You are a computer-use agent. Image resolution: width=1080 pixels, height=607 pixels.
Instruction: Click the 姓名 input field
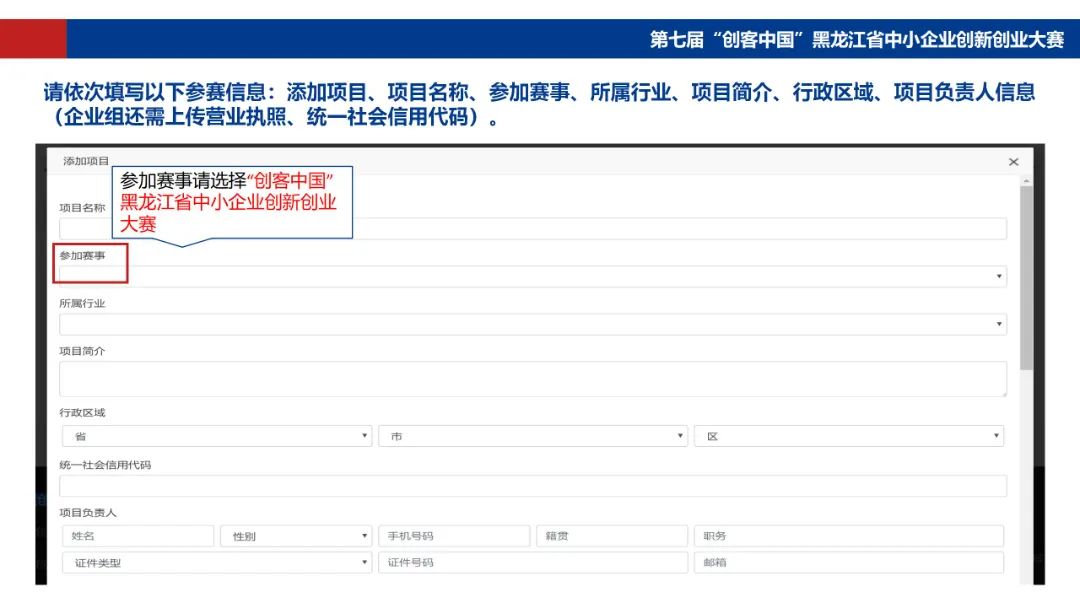(138, 536)
